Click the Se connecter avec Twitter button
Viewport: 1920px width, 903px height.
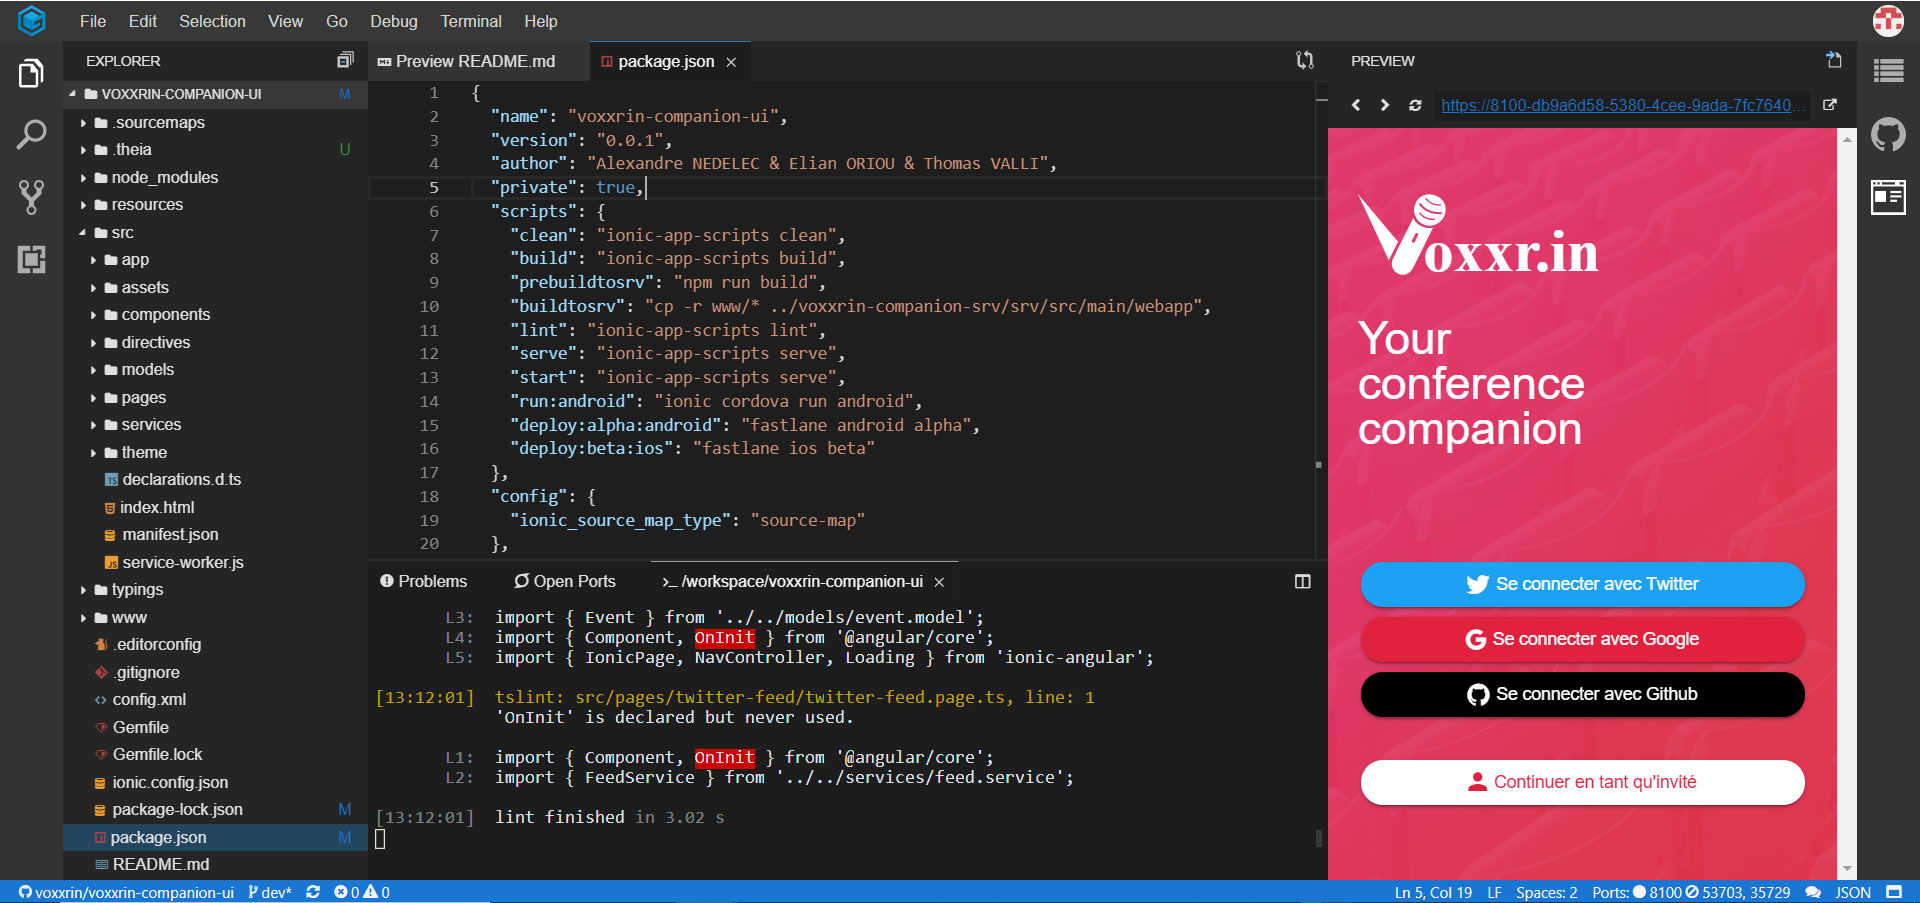[x=1582, y=584]
